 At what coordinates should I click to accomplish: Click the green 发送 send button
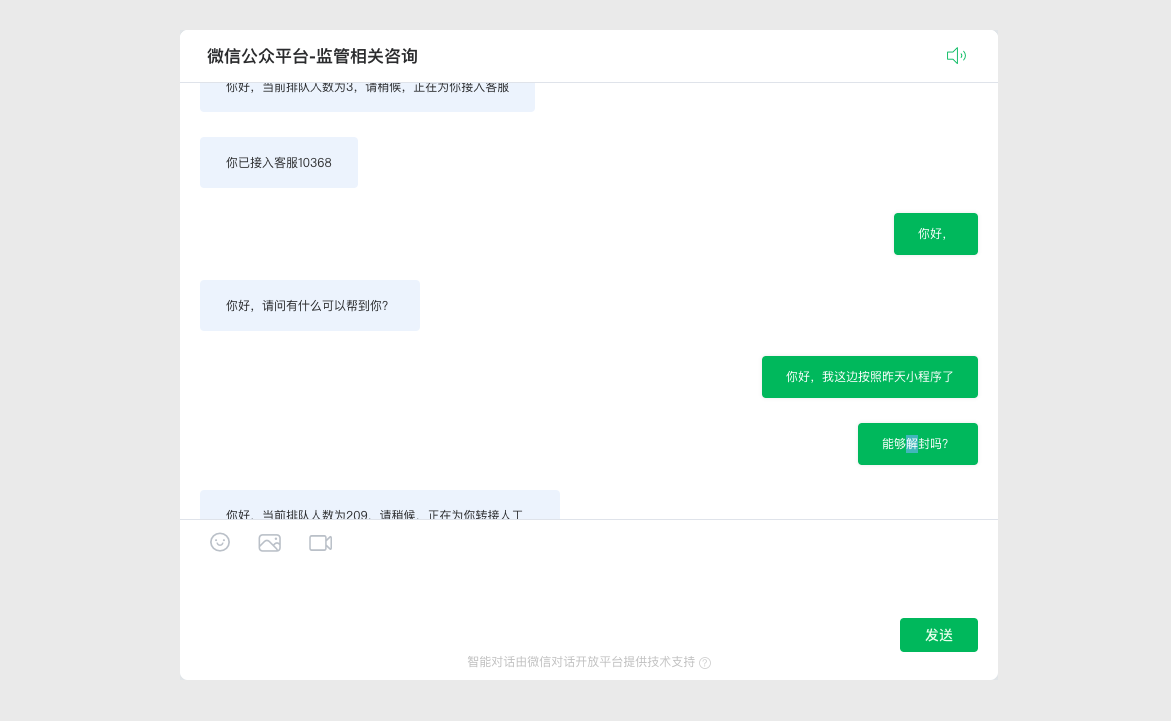(939, 635)
